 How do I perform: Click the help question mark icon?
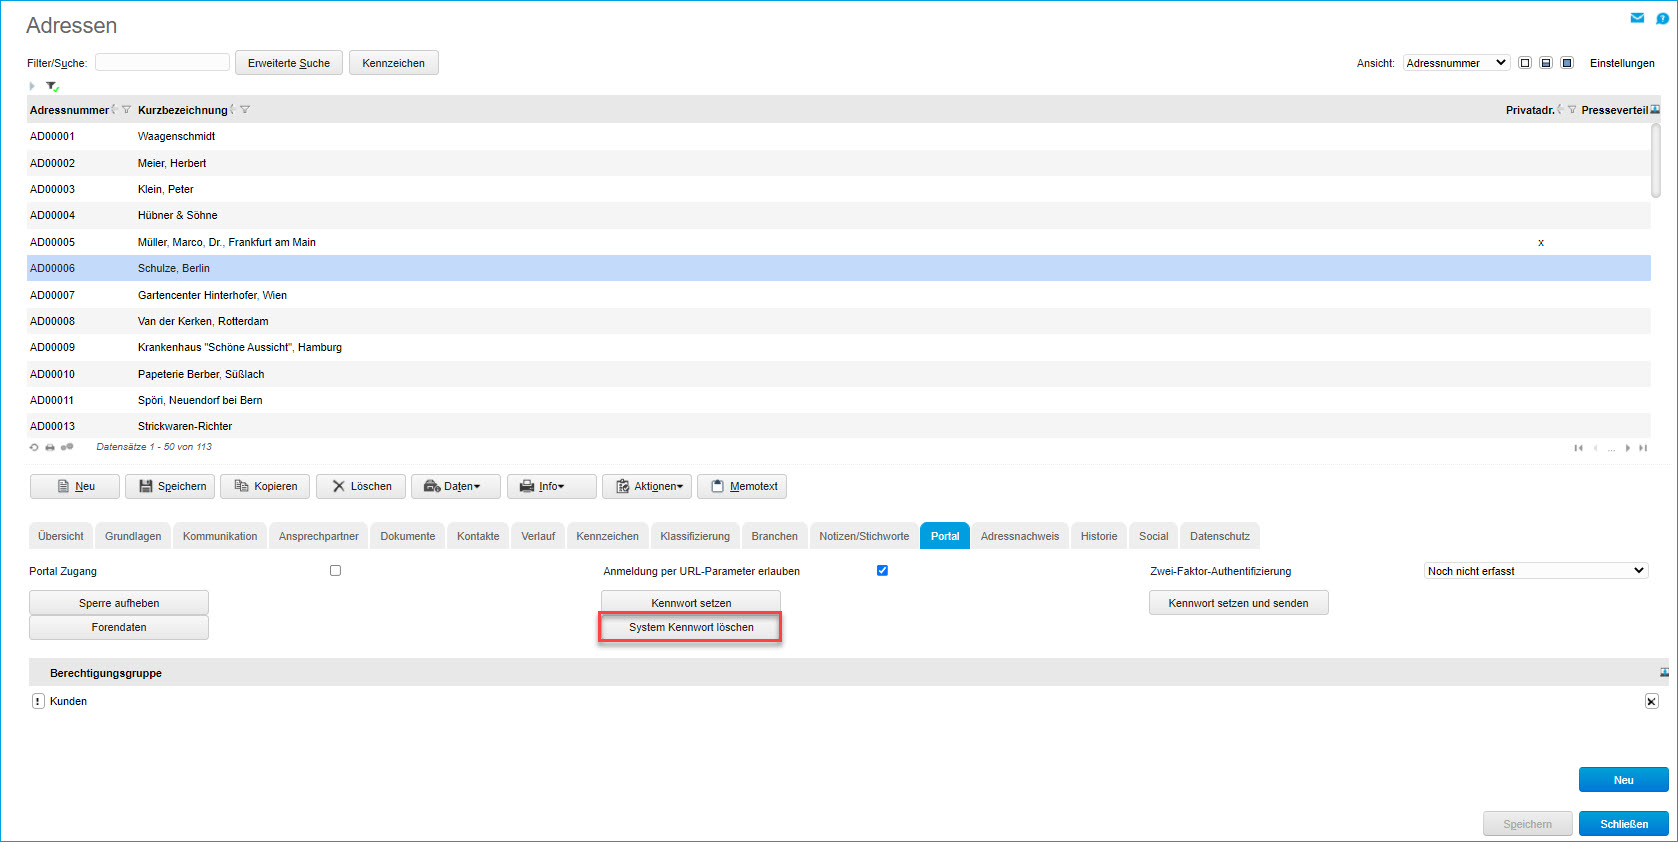pos(1662,18)
